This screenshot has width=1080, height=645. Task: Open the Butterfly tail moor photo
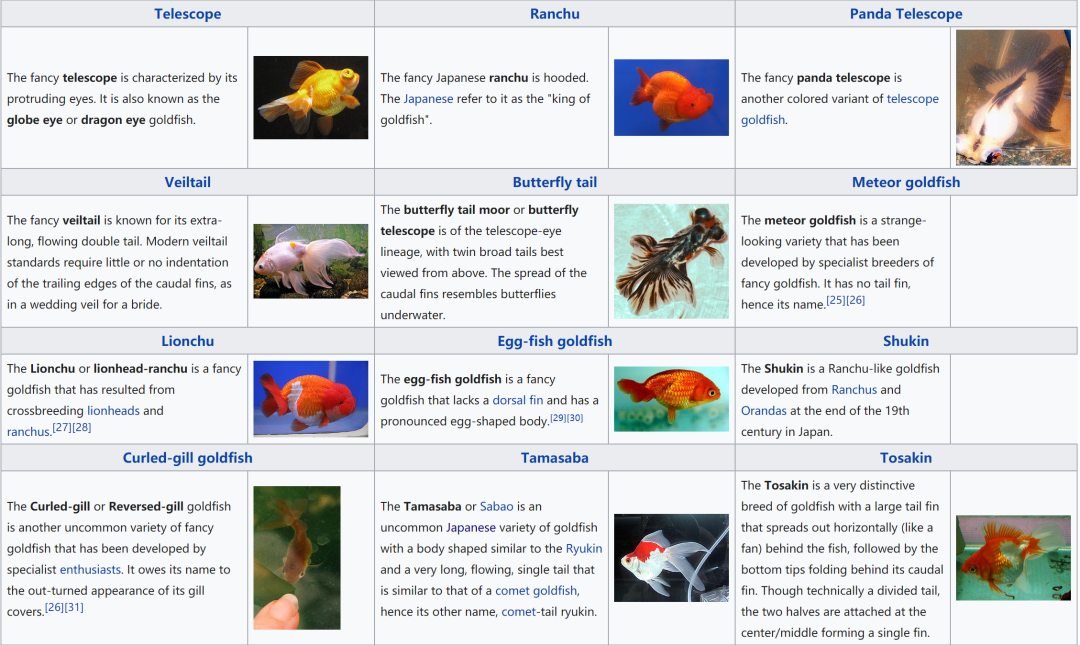tap(671, 261)
